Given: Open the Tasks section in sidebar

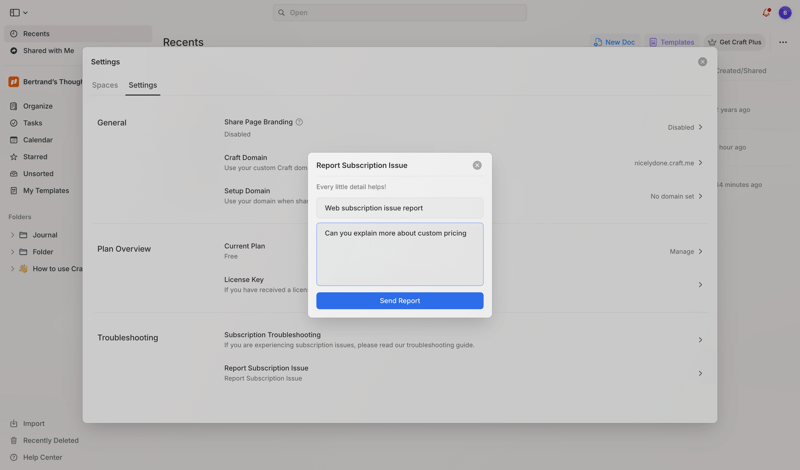Looking at the screenshot, I should click(33, 123).
